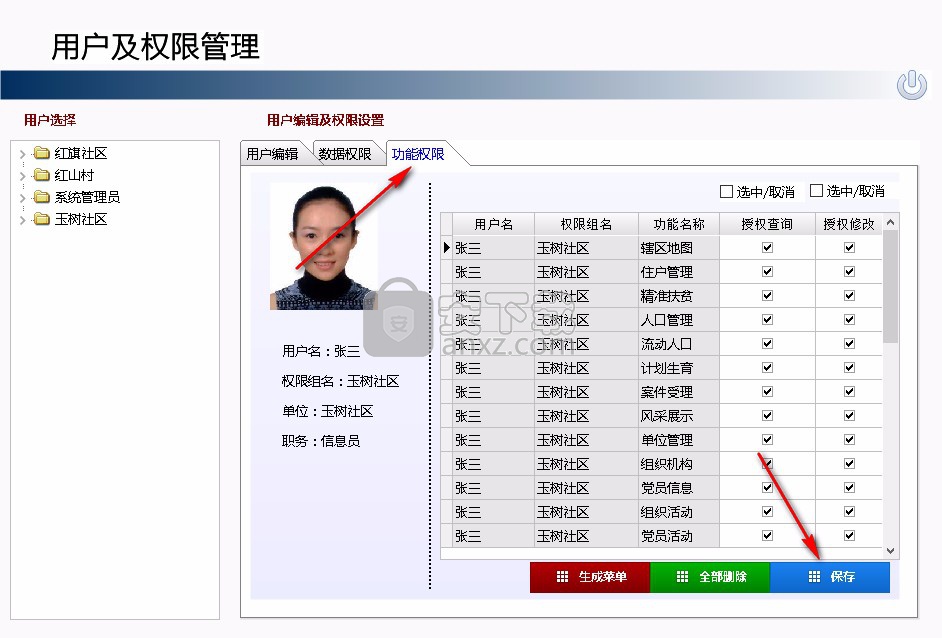
Task: Uncheck 授权查询 for 人口管理
Action: (x=767, y=320)
